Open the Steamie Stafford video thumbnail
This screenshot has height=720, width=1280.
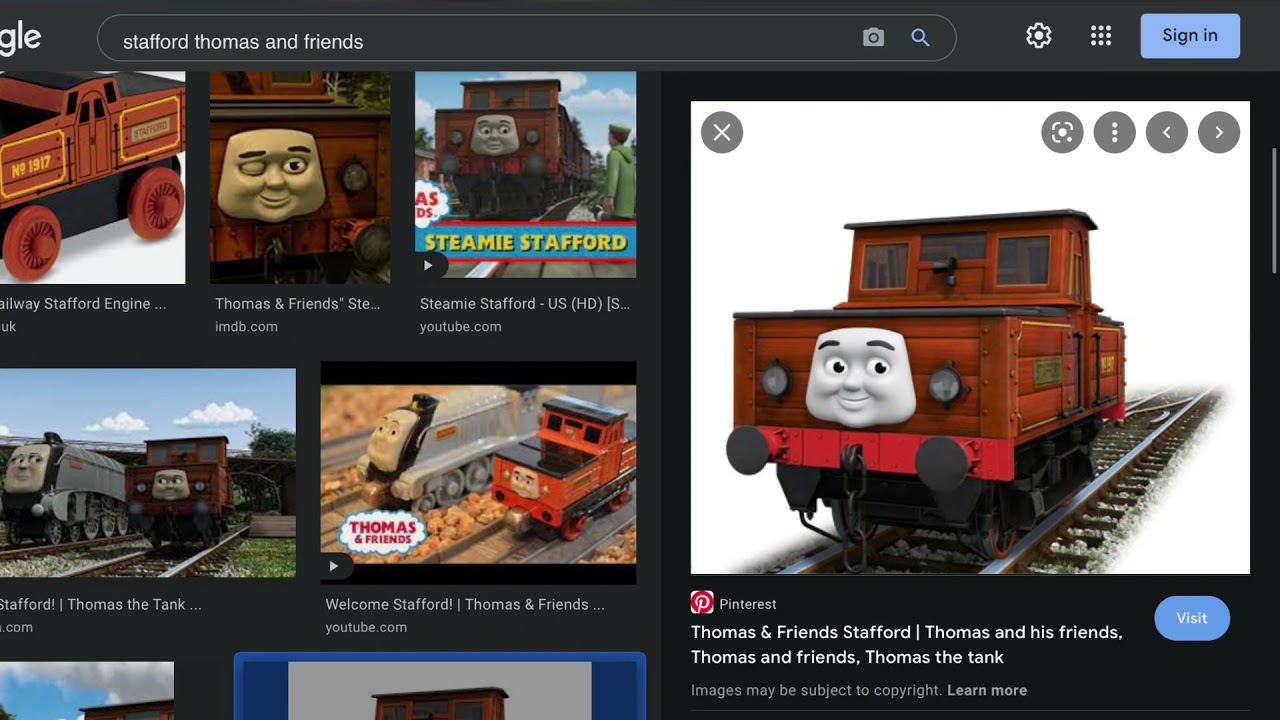click(x=525, y=175)
